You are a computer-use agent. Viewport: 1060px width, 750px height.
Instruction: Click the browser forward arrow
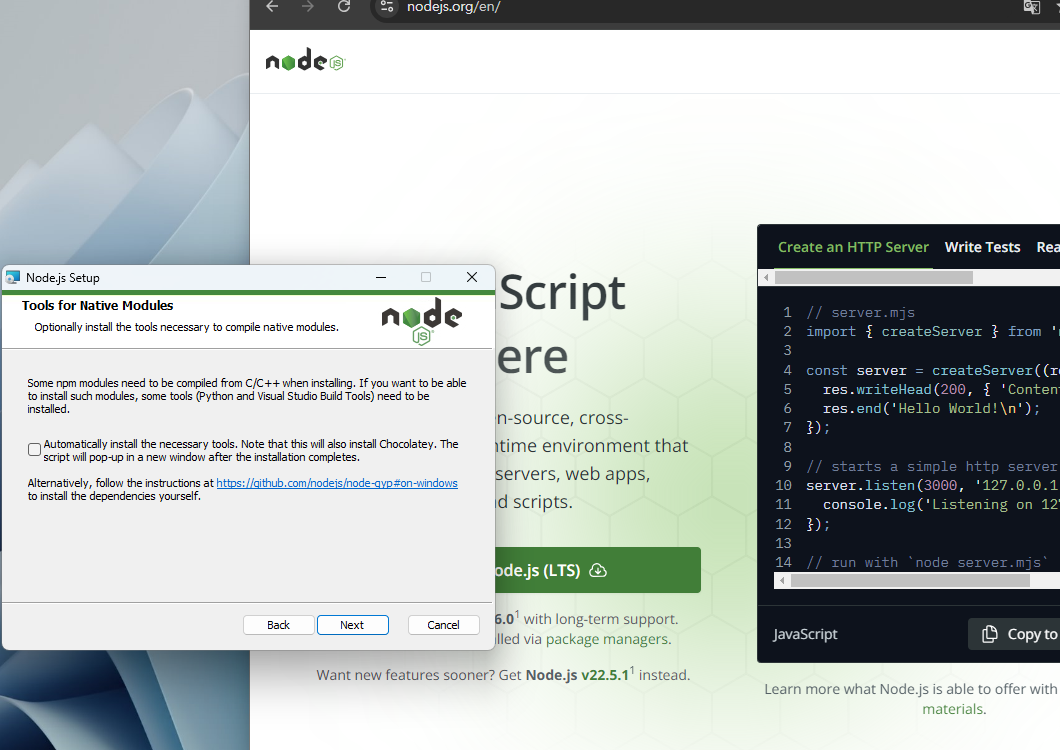(x=308, y=7)
